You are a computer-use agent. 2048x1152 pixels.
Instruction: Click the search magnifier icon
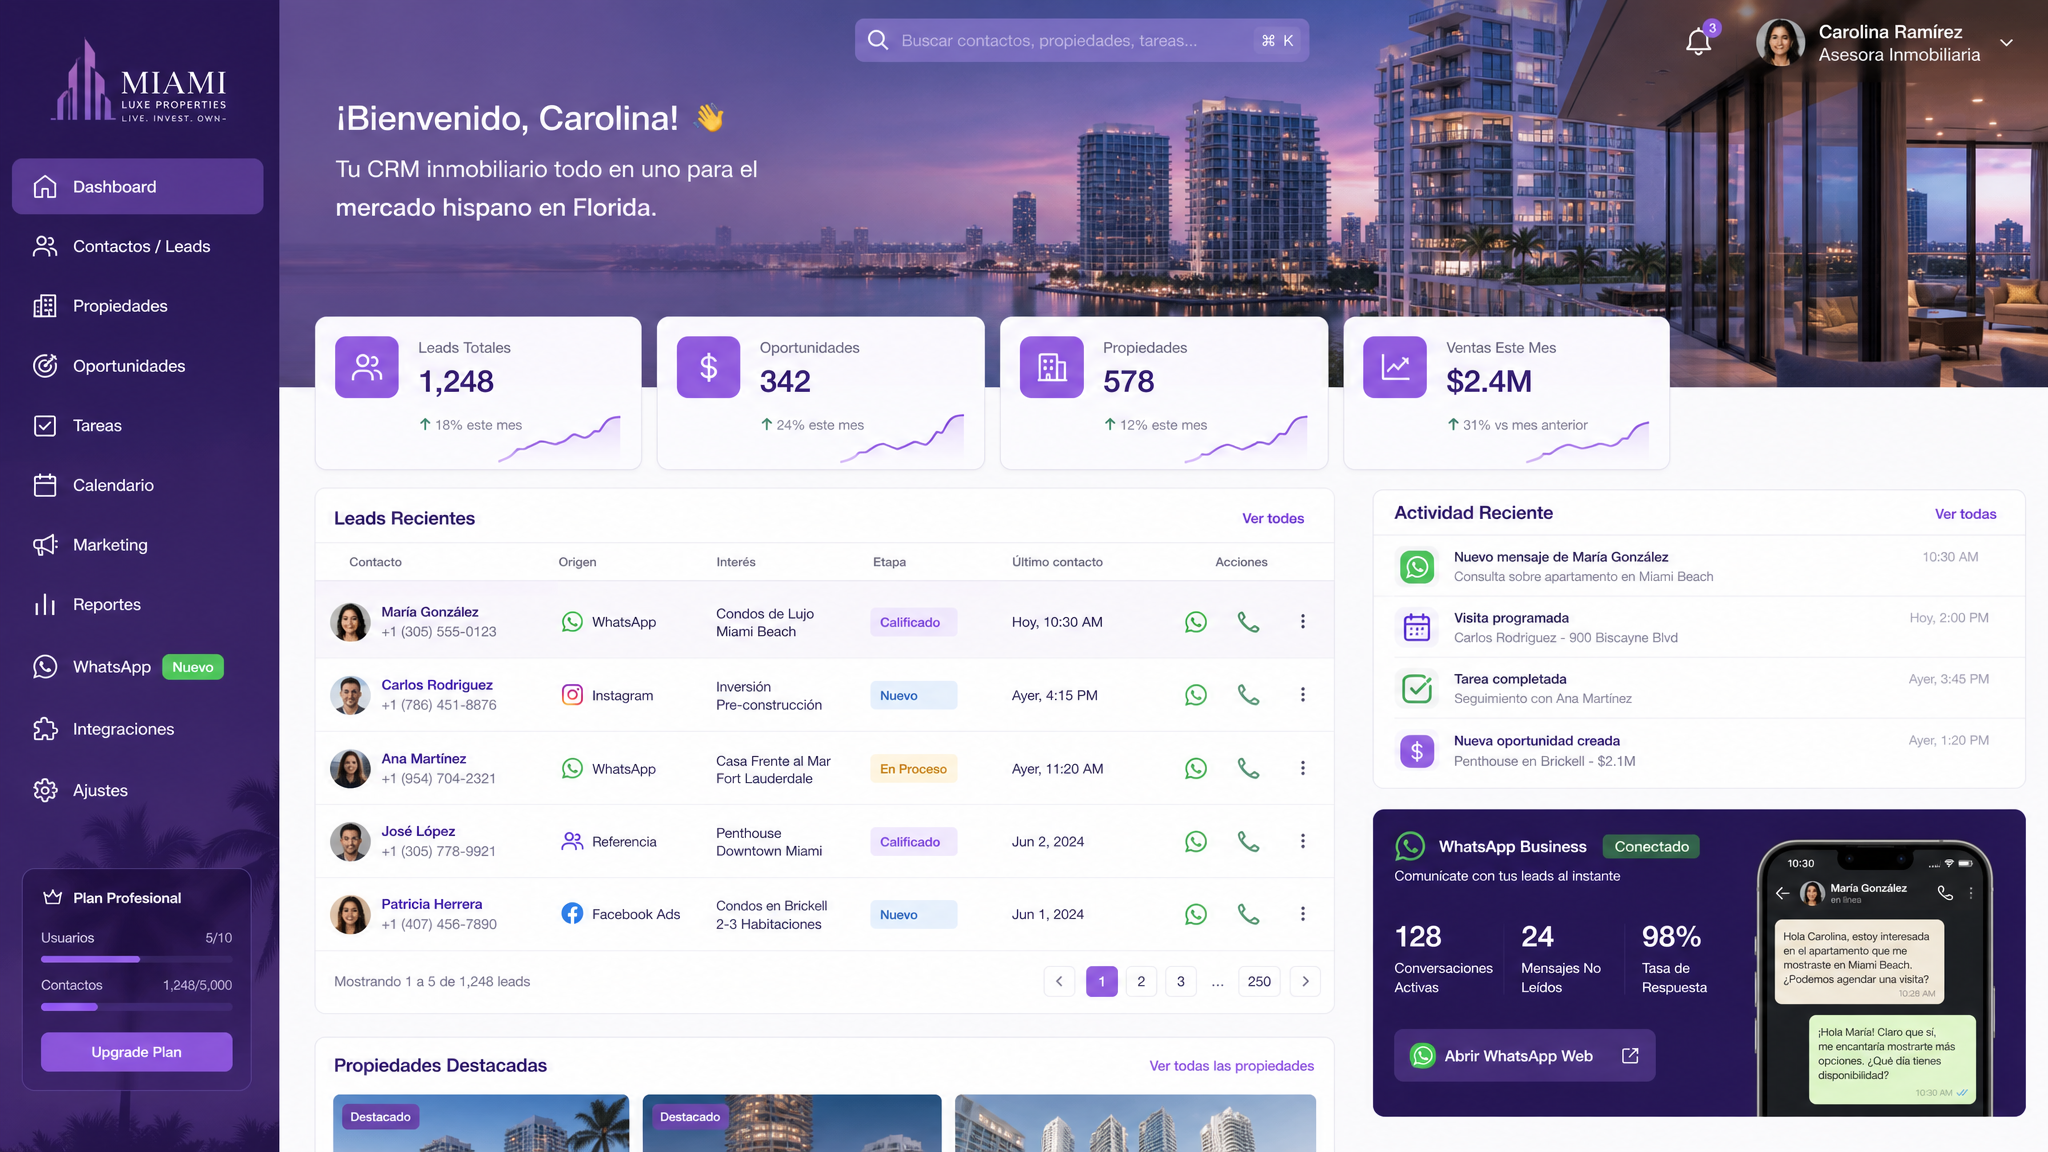tap(878, 40)
